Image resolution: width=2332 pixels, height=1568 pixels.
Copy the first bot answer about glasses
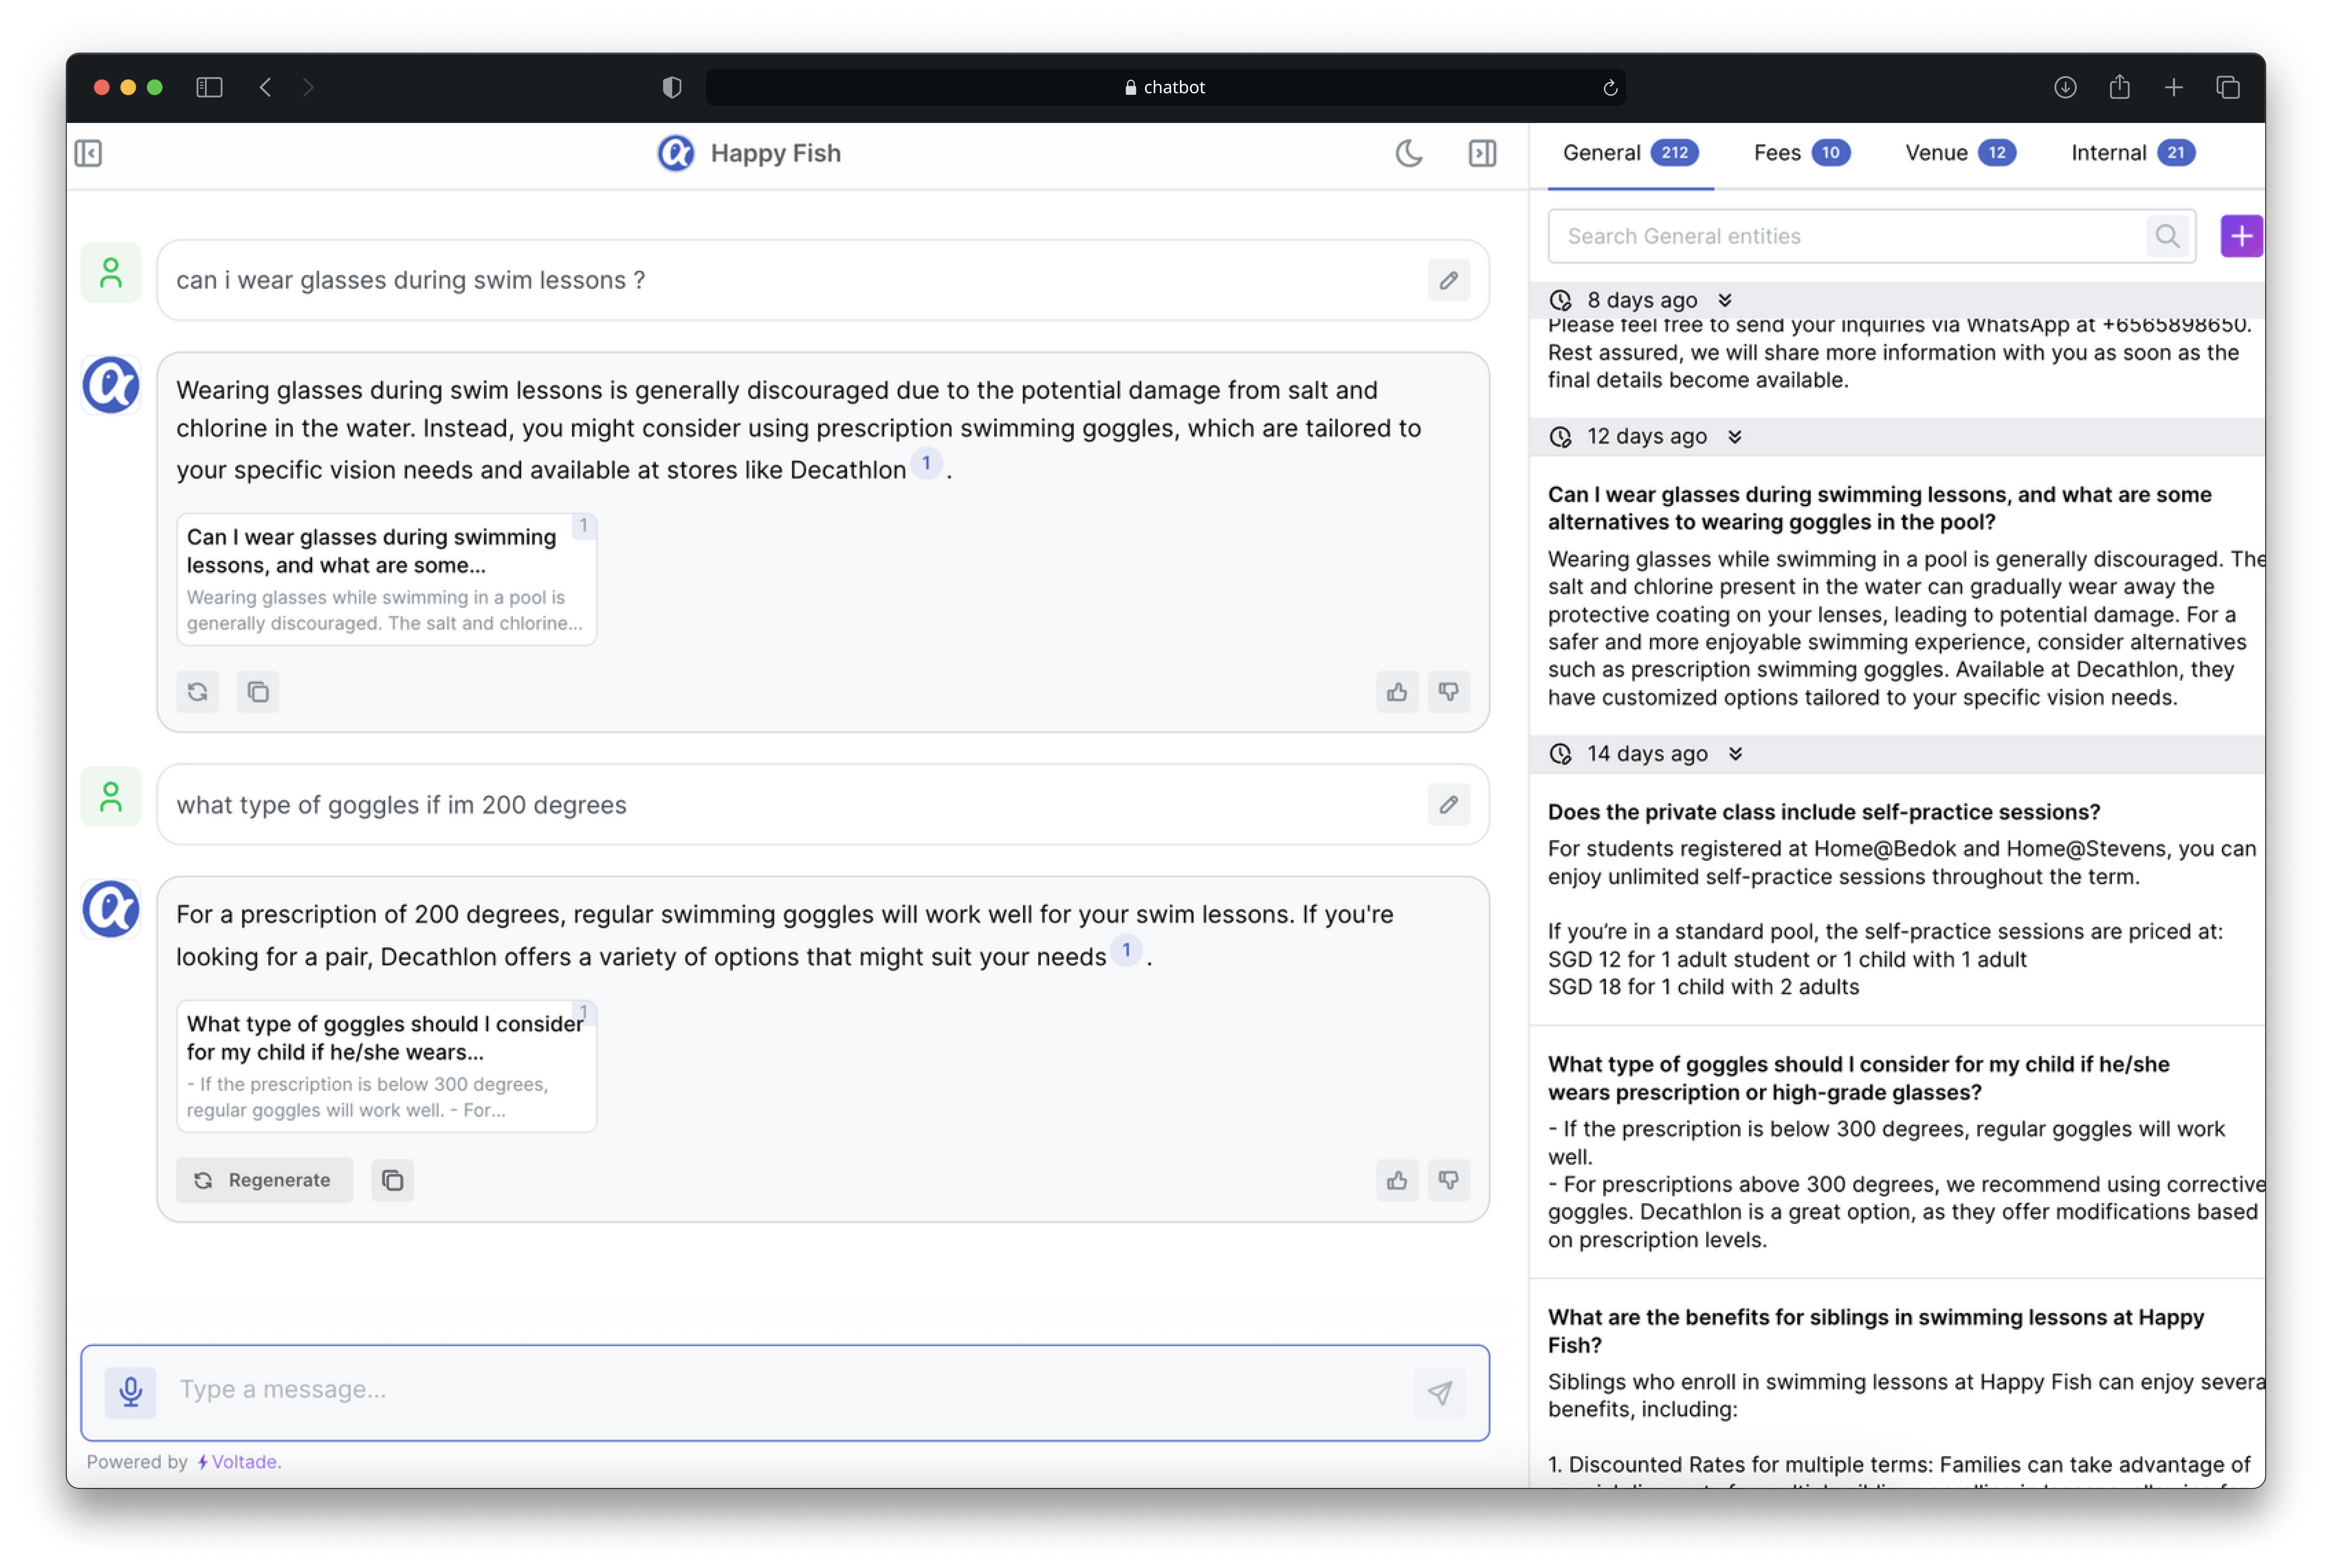click(x=258, y=692)
